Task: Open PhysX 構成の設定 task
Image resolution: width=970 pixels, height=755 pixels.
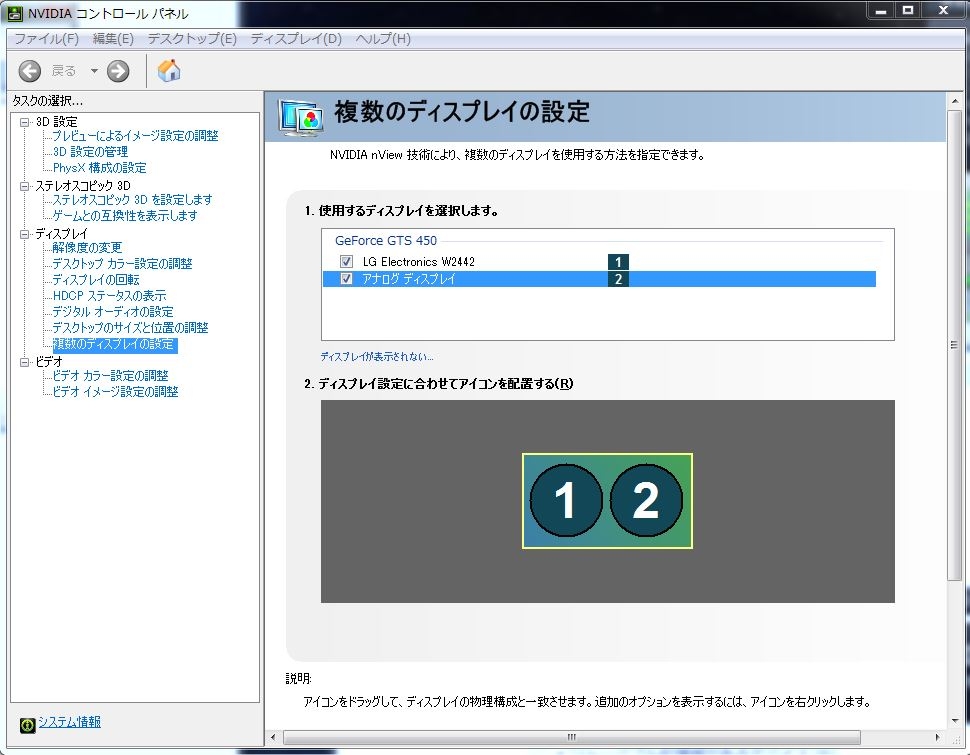Action: 100,168
